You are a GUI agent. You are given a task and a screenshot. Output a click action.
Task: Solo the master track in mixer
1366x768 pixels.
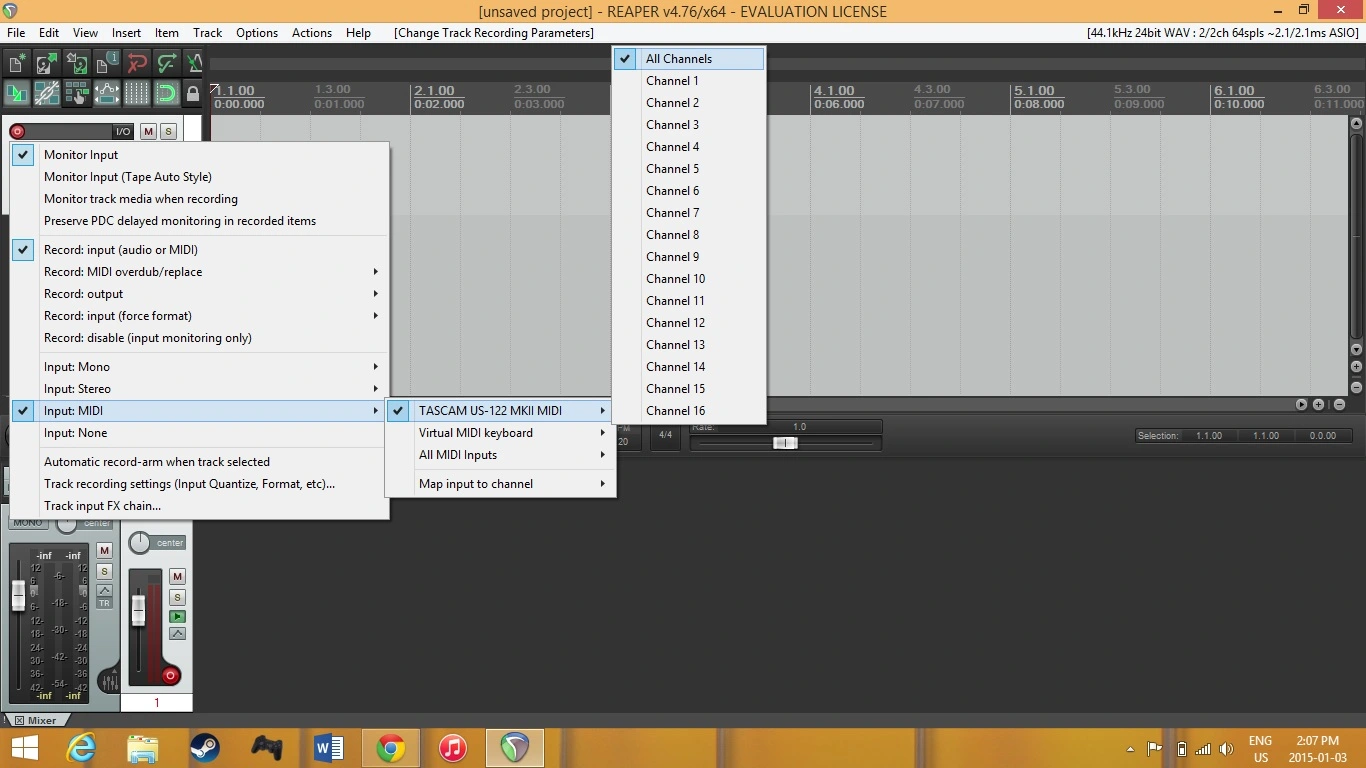tap(104, 571)
